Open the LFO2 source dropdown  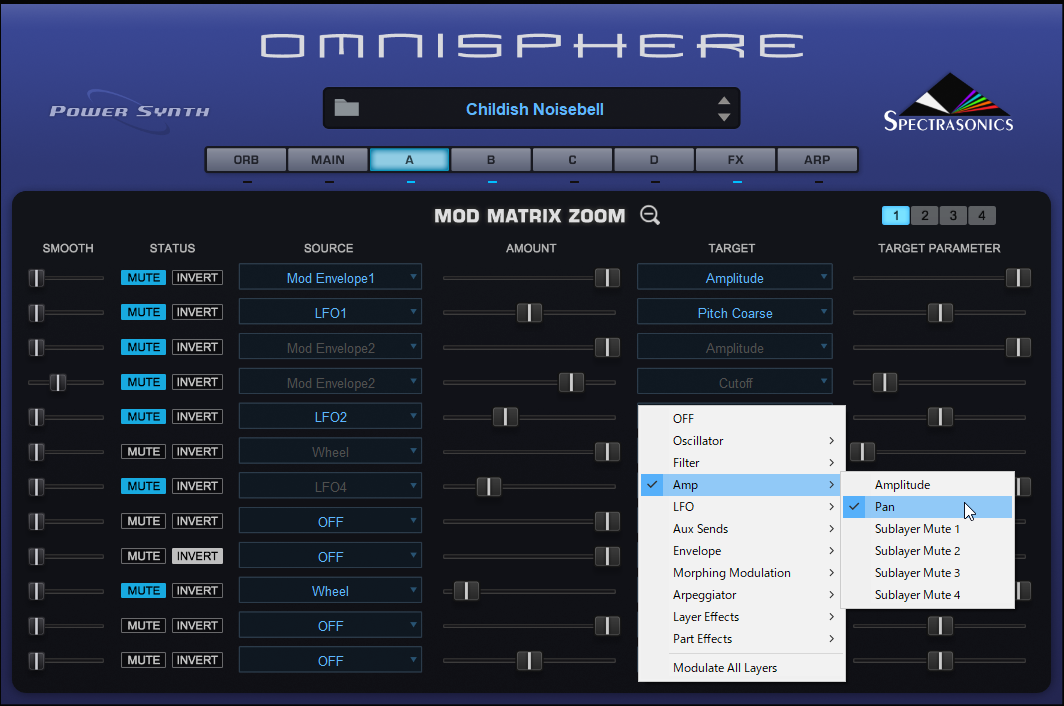[x=330, y=417]
